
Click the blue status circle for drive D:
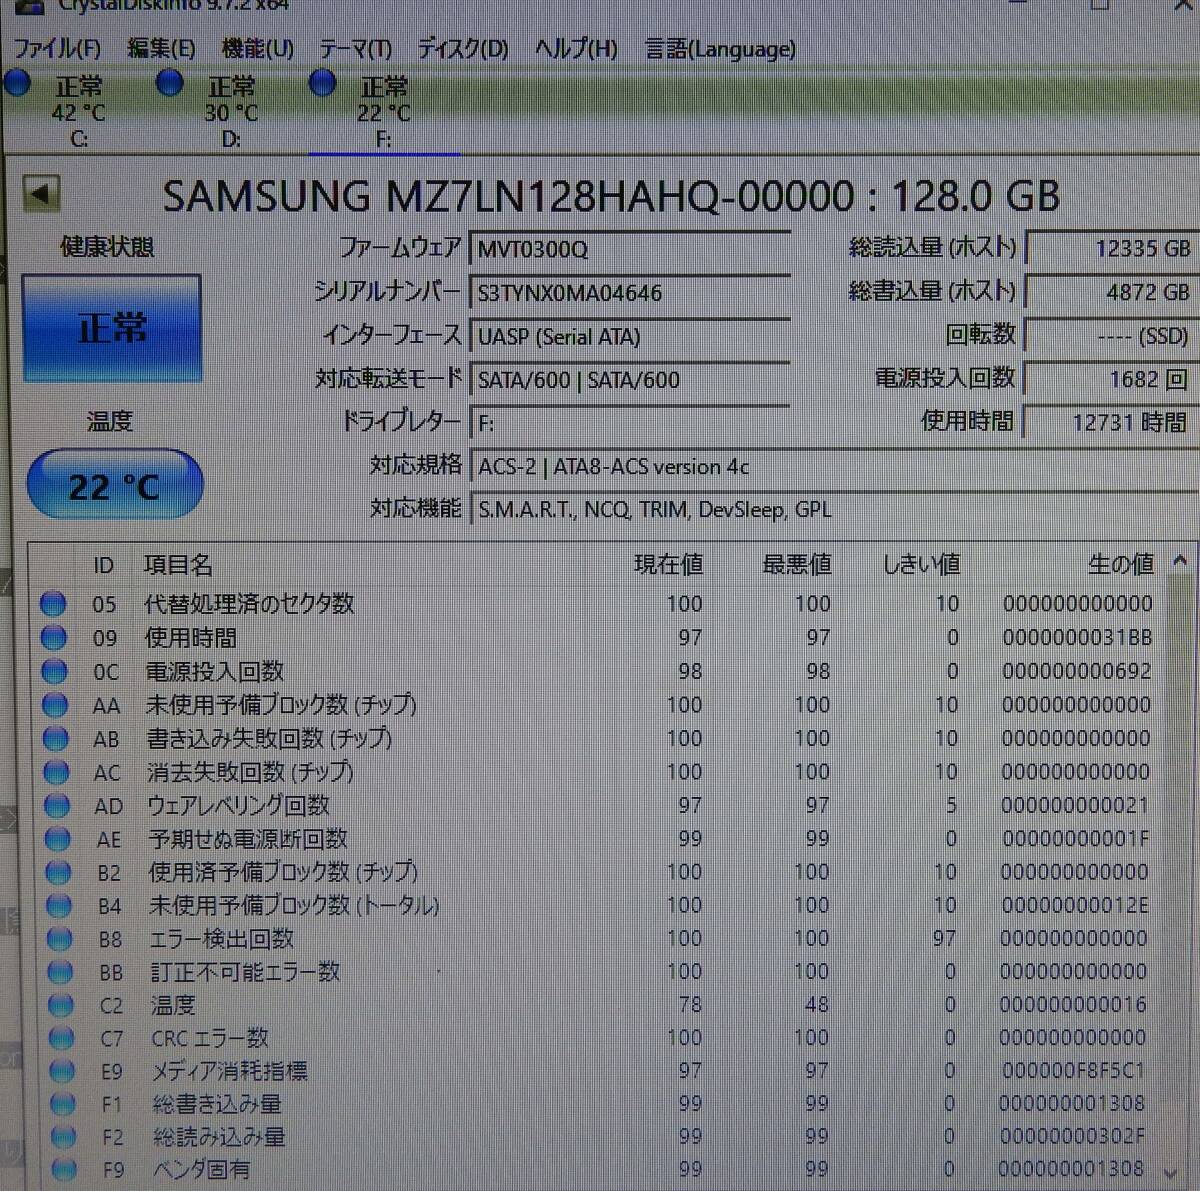[170, 84]
